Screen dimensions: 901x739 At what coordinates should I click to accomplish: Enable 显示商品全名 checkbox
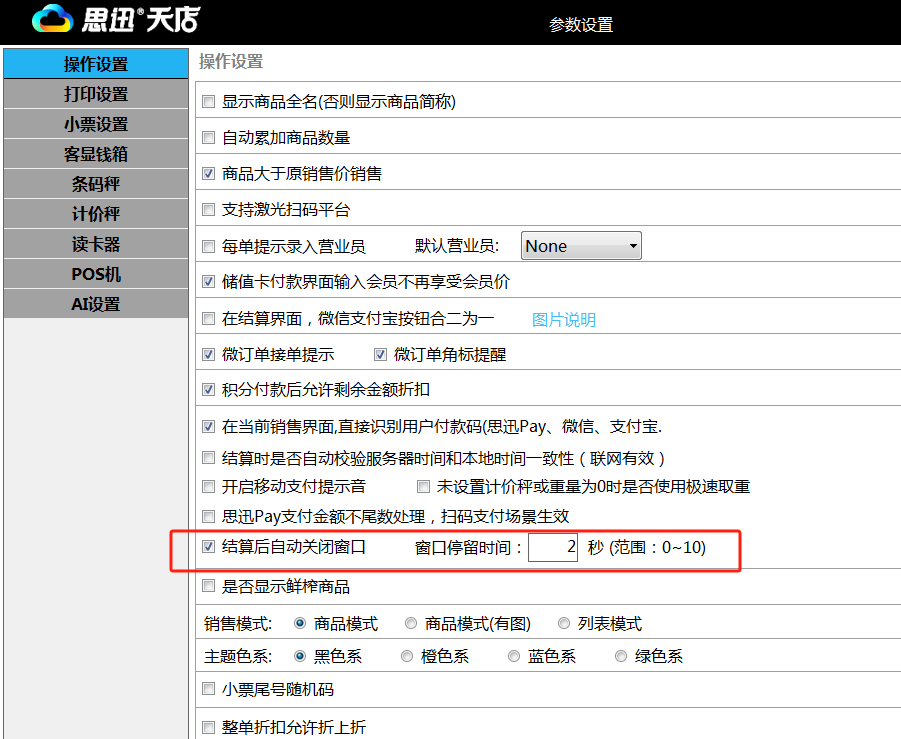pos(209,102)
